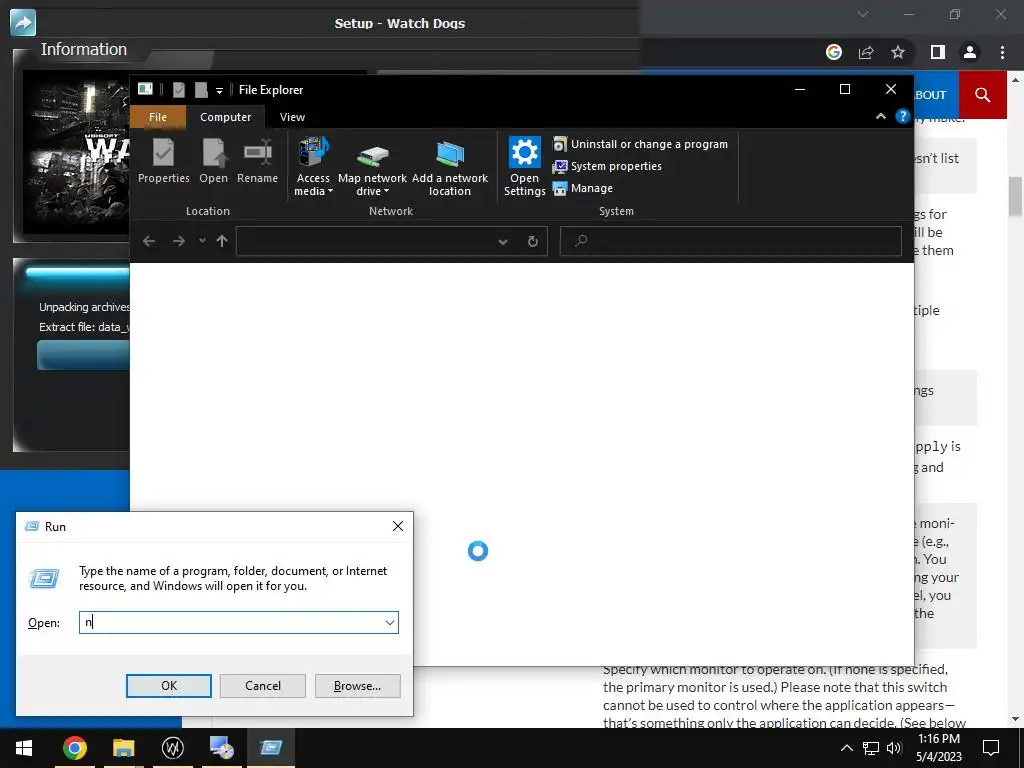Viewport: 1024px width, 768px height.
Task: Collapse the File Explorer ribbon
Action: click(x=880, y=116)
